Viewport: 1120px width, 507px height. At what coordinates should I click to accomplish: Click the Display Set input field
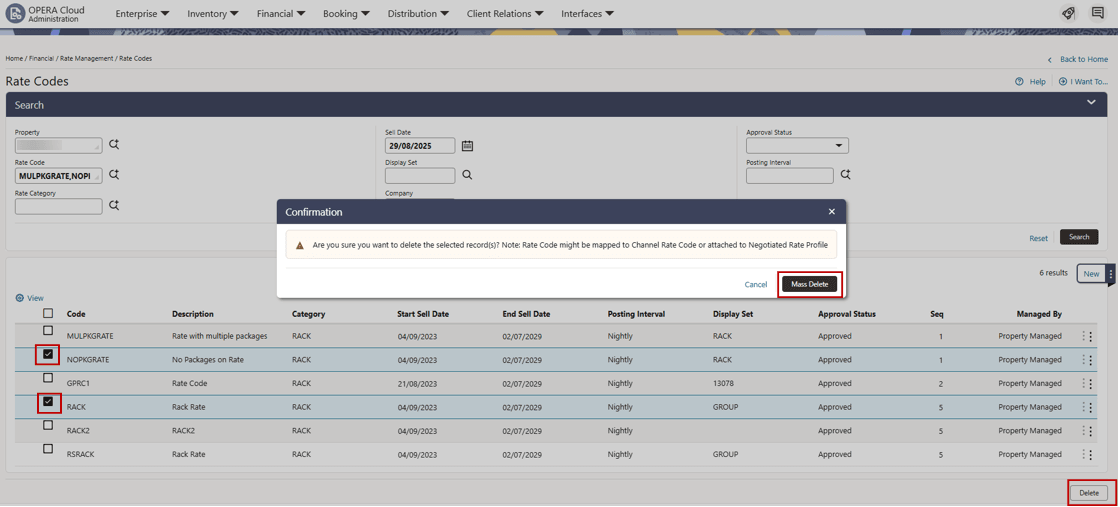tap(420, 176)
